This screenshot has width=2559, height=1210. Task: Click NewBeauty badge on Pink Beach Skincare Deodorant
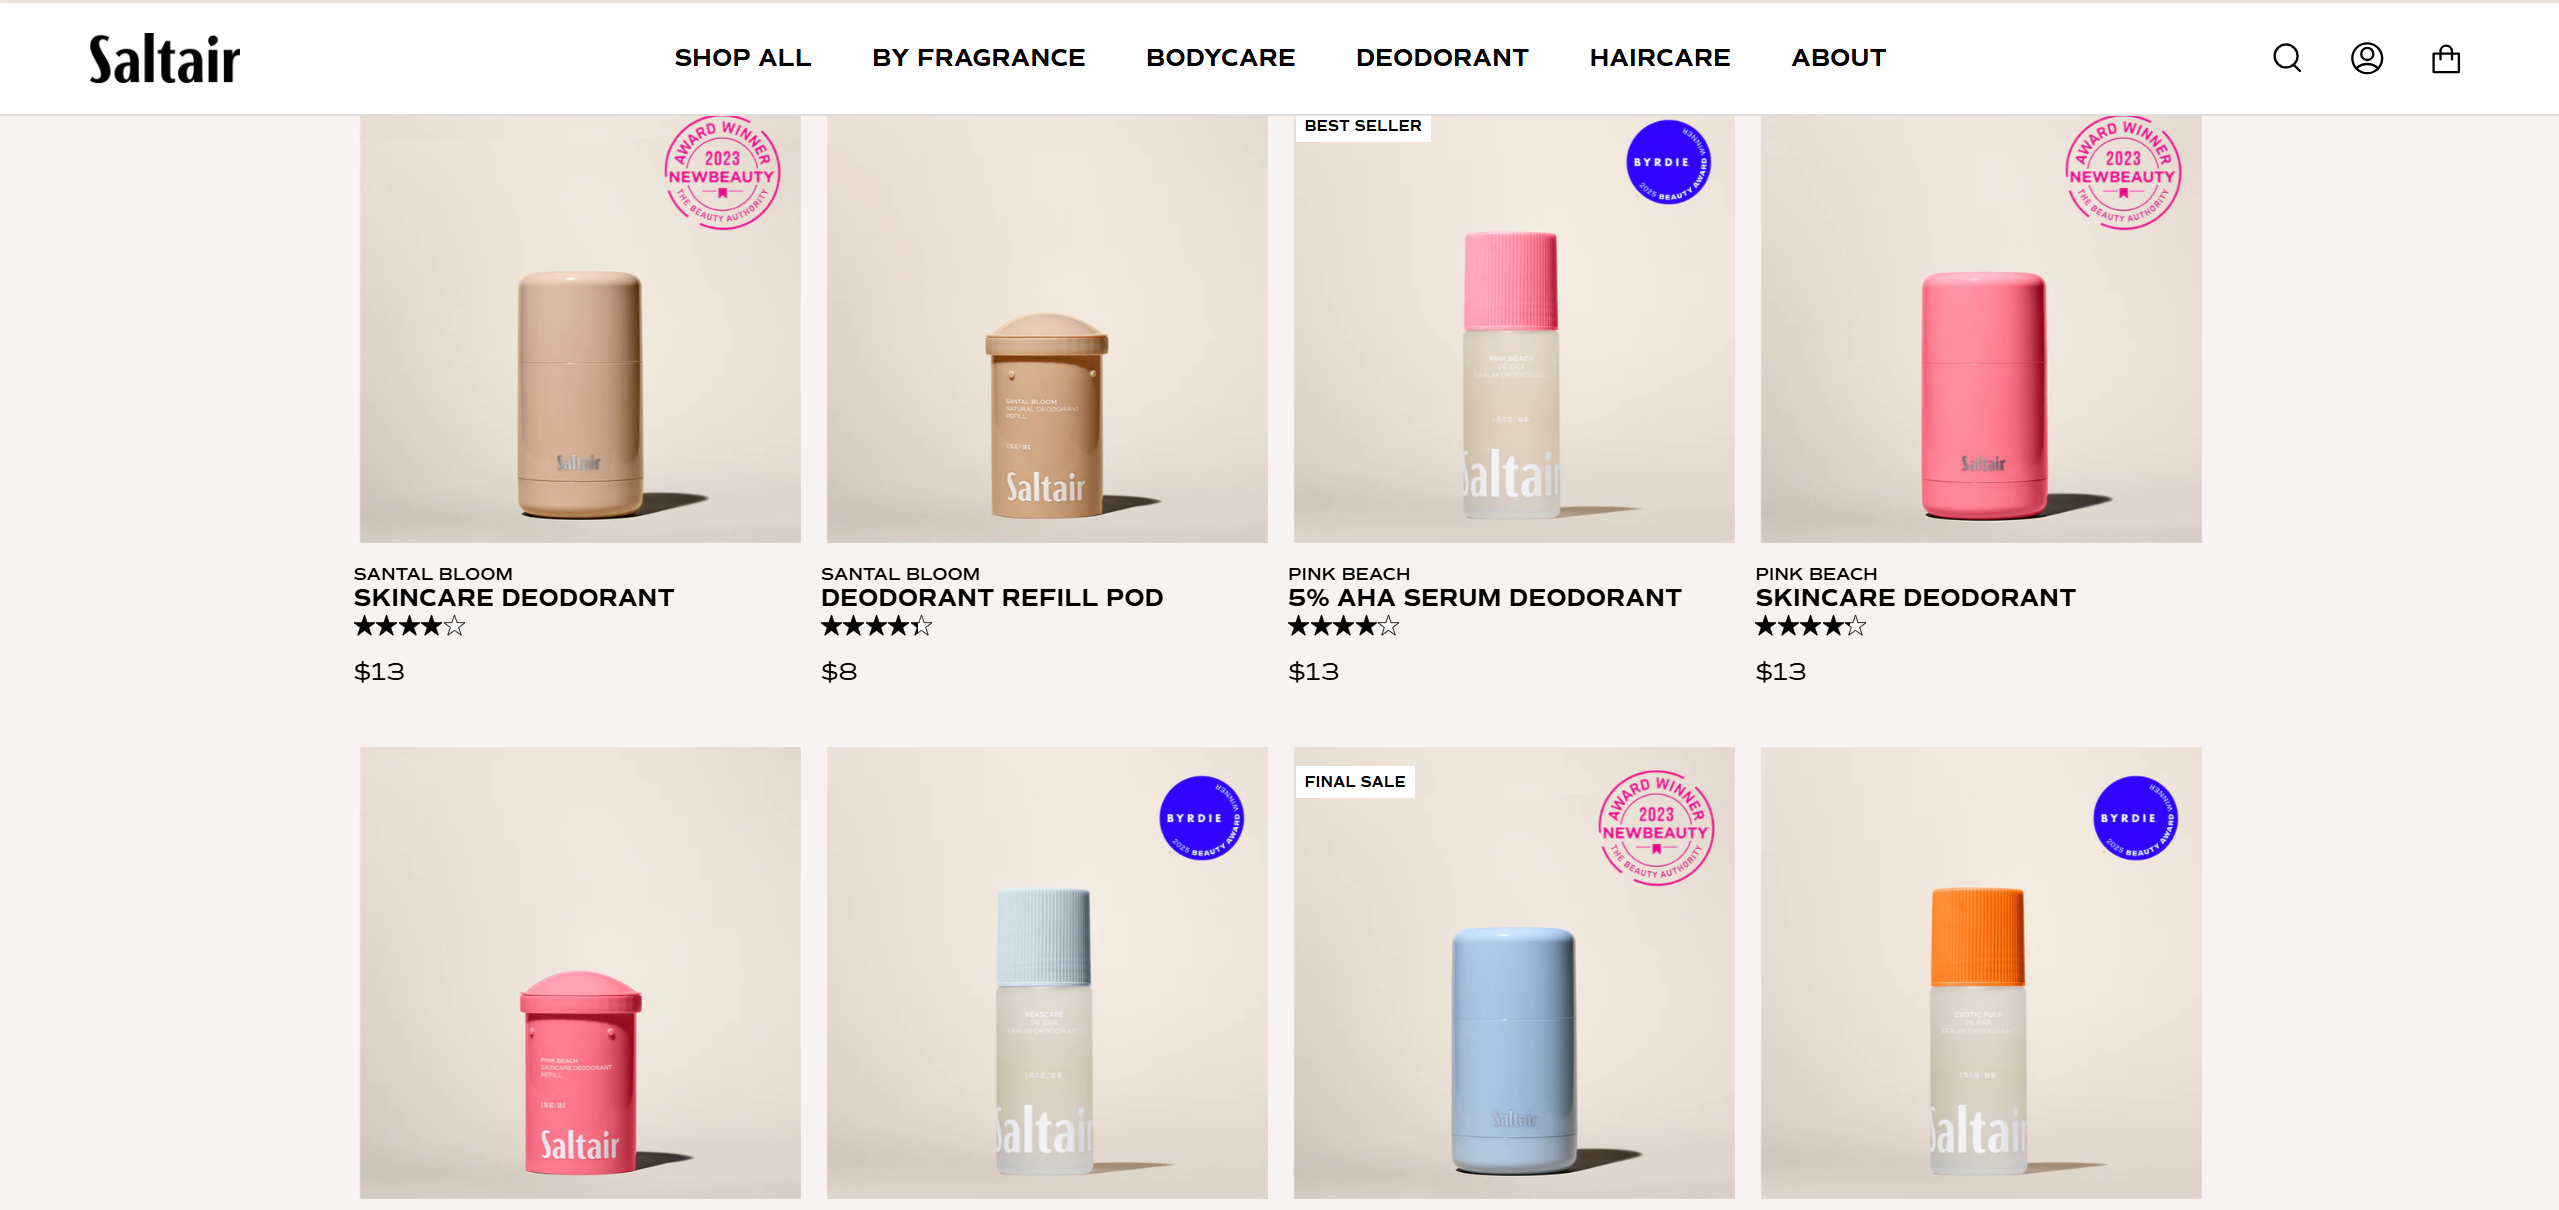pos(2123,173)
